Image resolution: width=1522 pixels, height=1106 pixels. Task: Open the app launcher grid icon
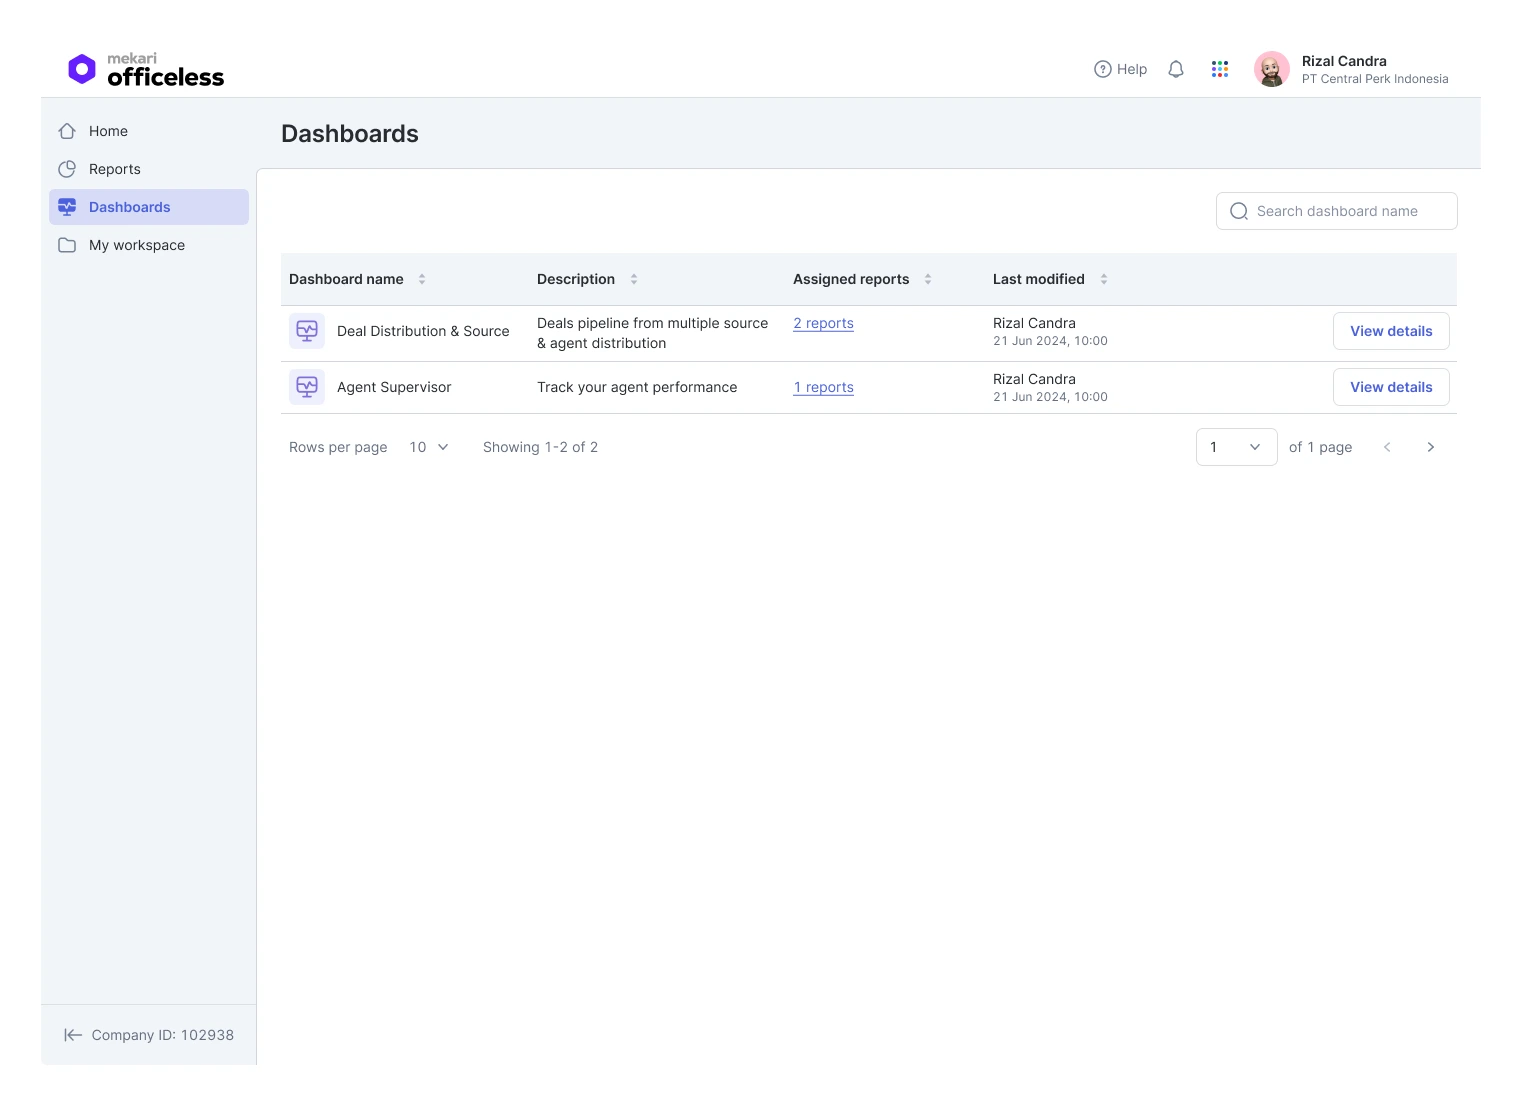click(1220, 69)
